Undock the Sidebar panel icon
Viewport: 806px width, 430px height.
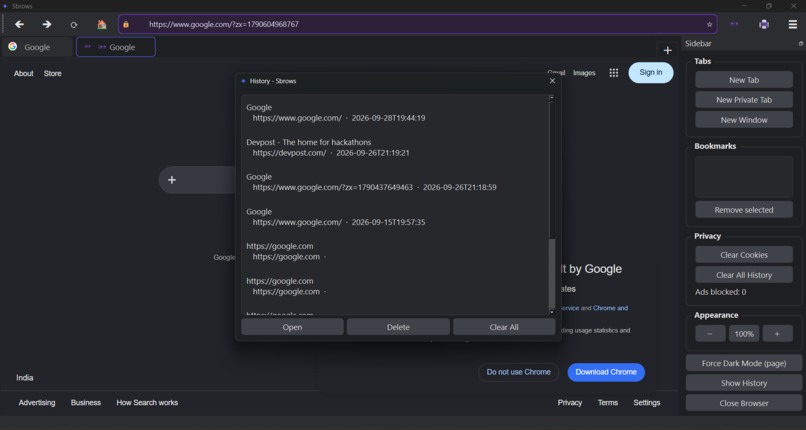tap(800, 44)
